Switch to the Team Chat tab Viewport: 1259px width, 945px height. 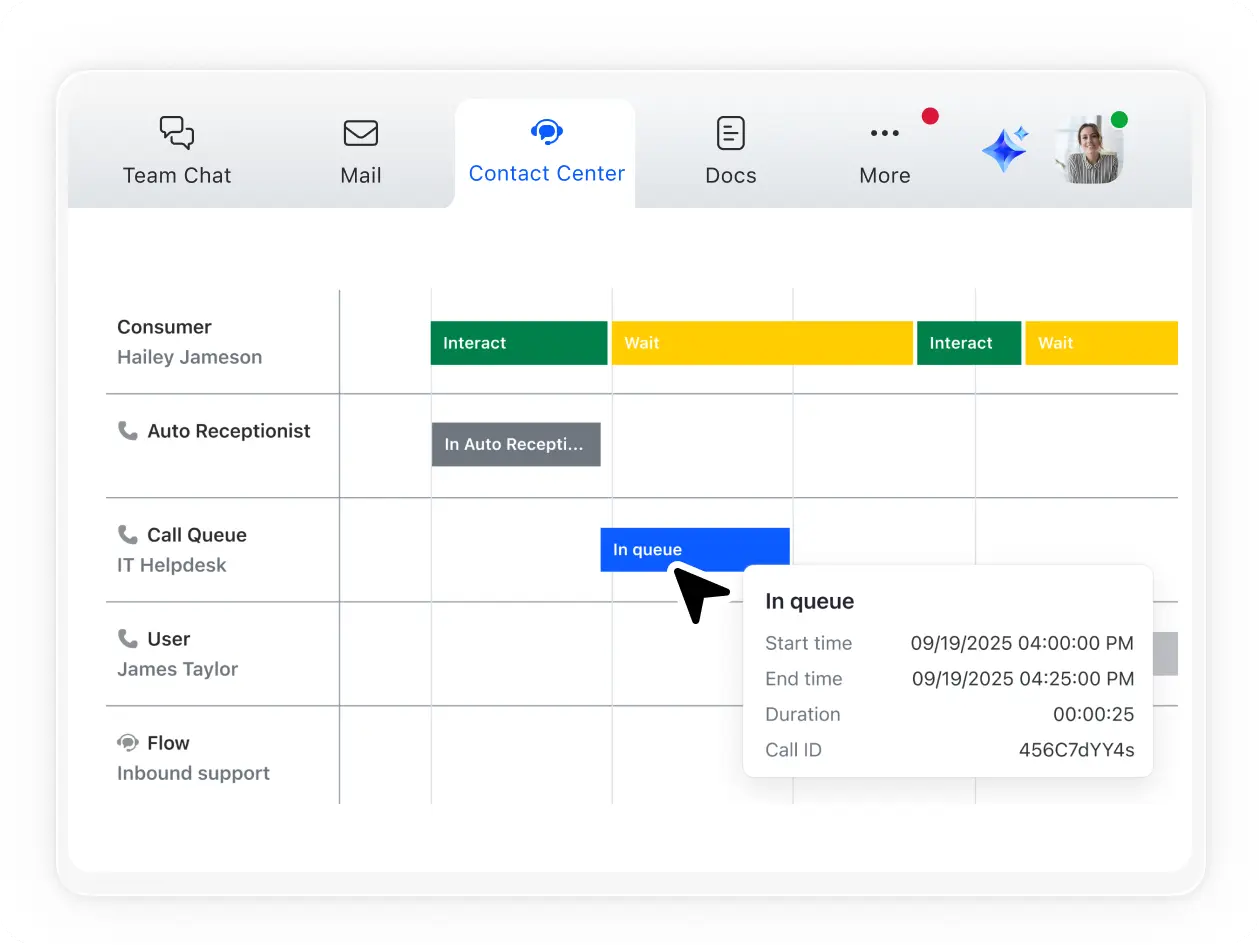point(176,152)
